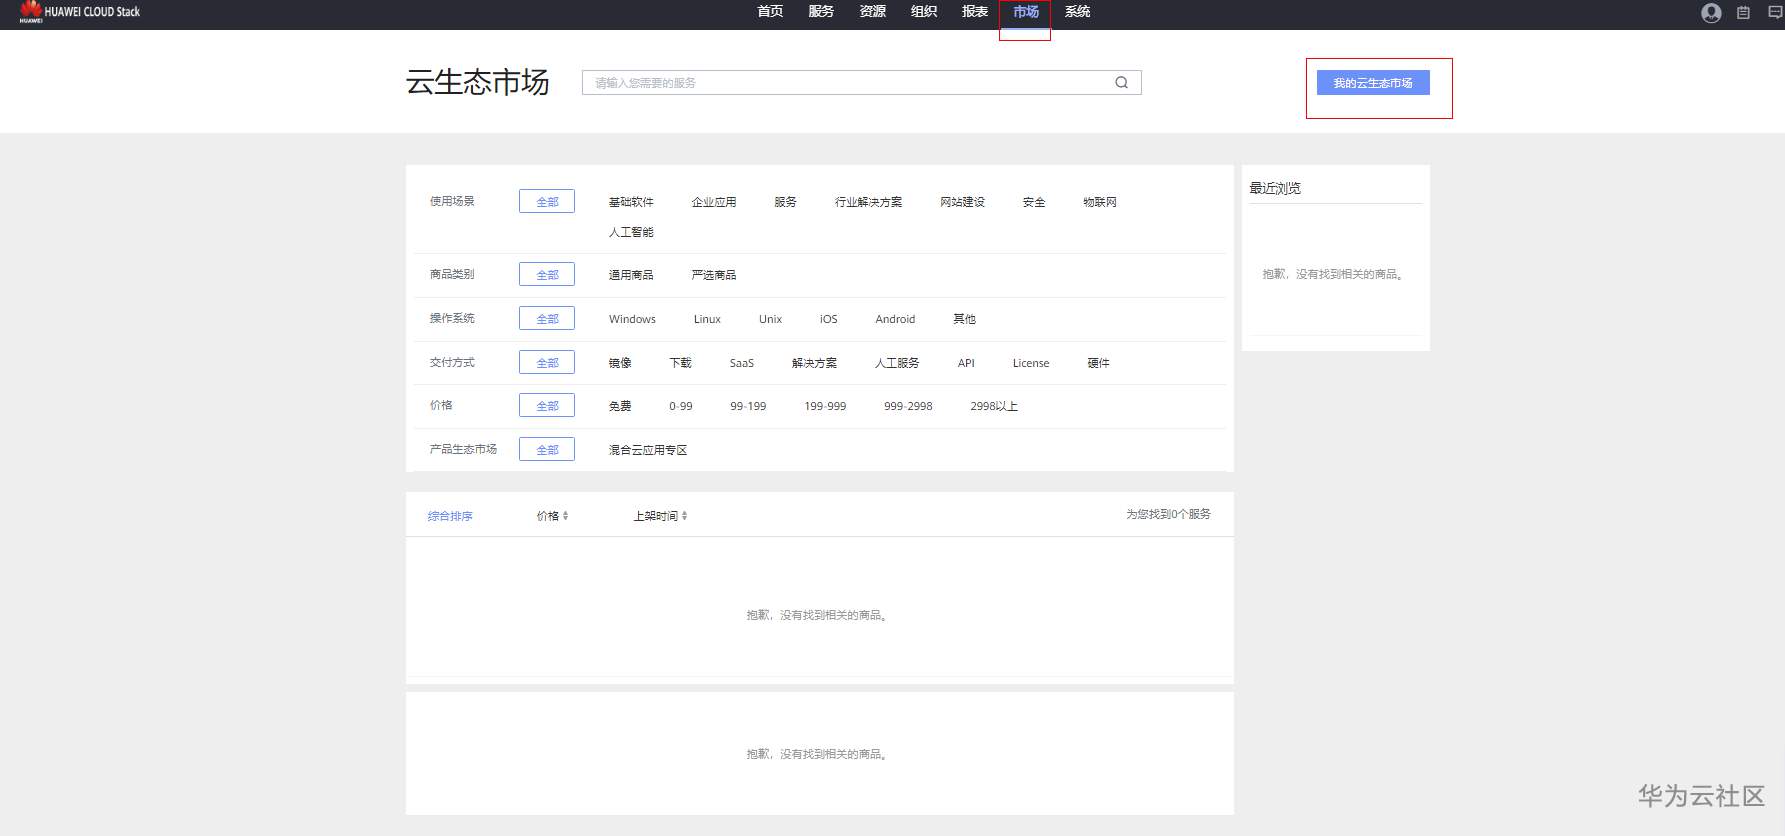This screenshot has height=836, width=1785.
Task: Select License delivery method
Action: tap(1031, 363)
